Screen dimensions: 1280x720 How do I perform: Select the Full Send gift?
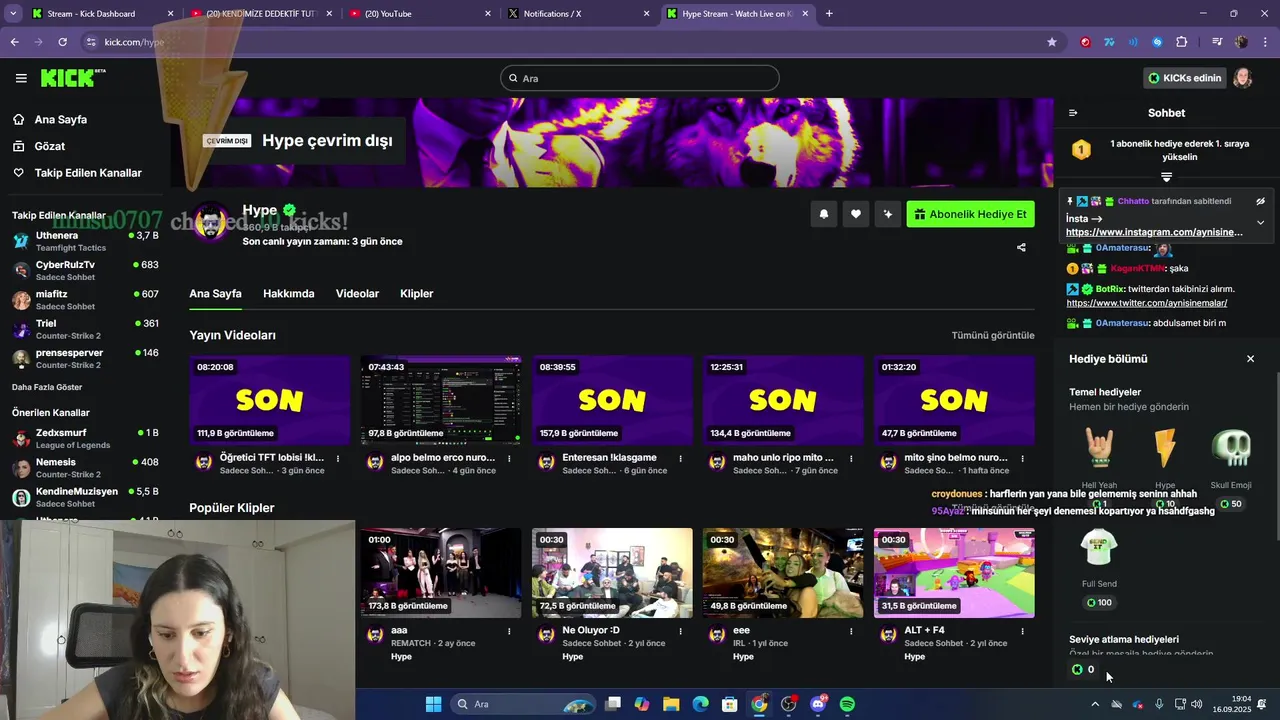[x=1099, y=566]
